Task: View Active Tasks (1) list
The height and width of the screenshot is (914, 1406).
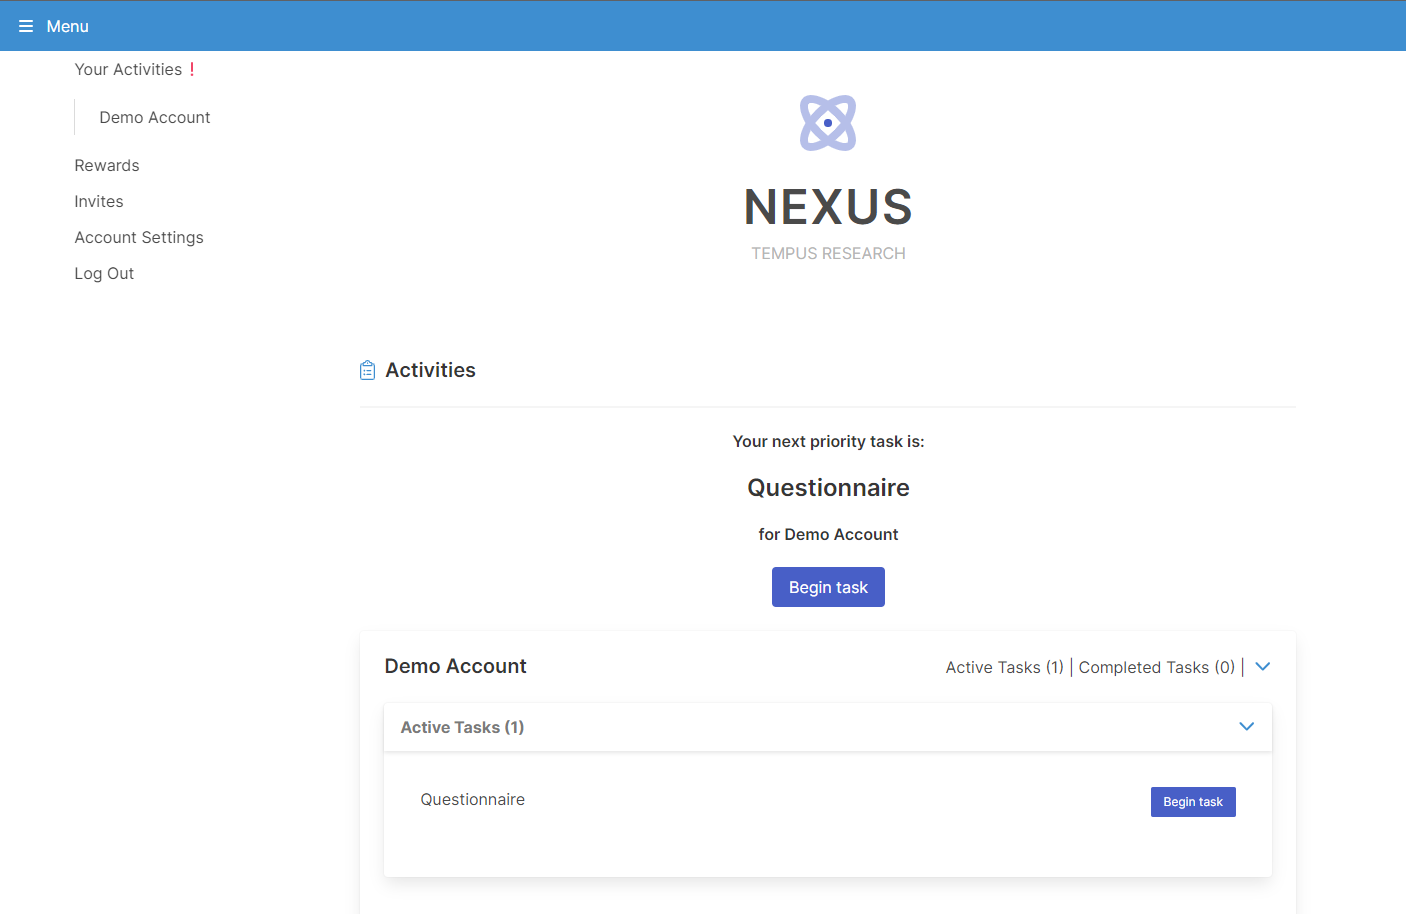Action: (1004, 667)
